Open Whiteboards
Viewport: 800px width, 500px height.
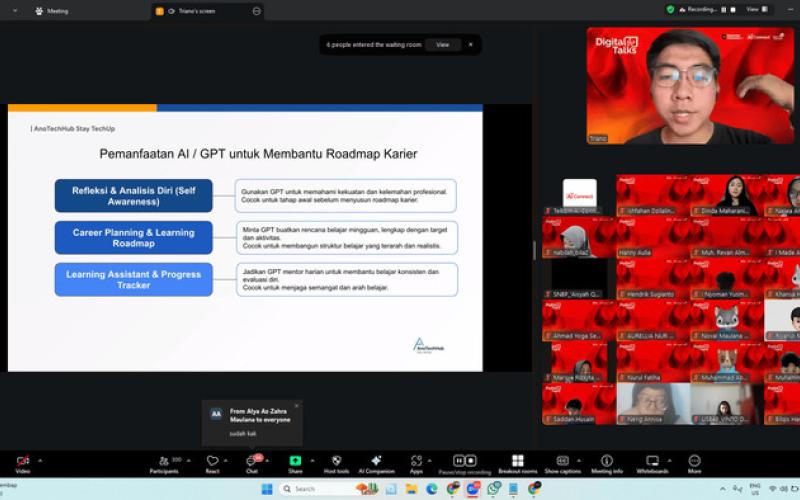point(652,462)
